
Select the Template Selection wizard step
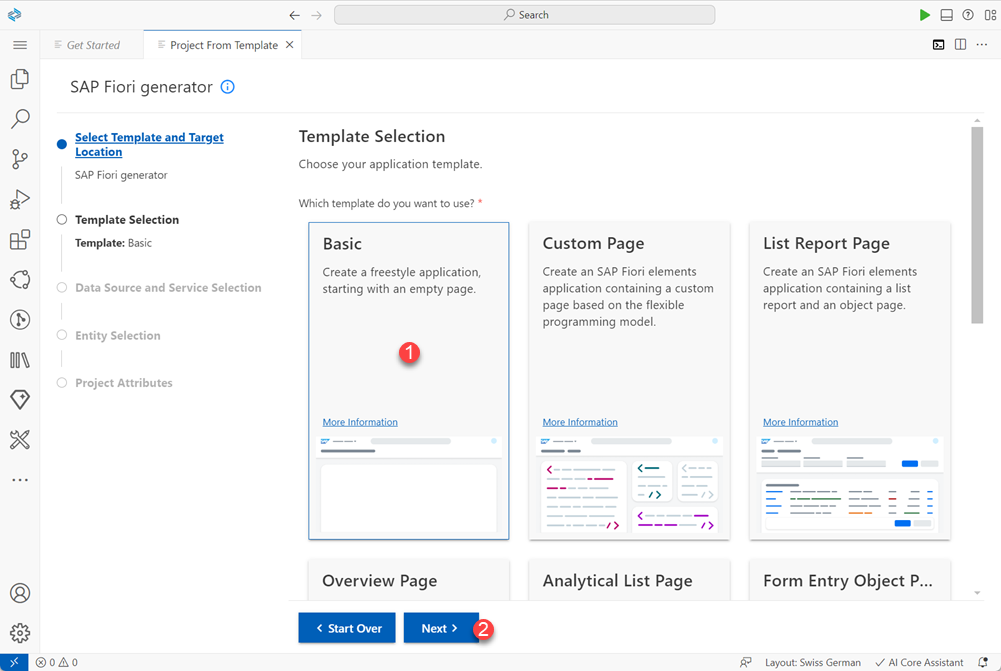(127, 220)
